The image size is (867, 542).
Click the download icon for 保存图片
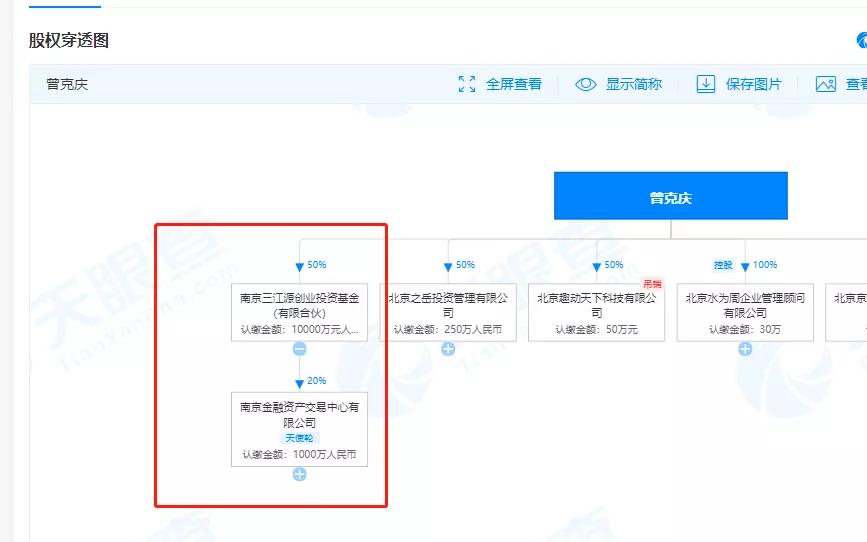click(x=706, y=84)
